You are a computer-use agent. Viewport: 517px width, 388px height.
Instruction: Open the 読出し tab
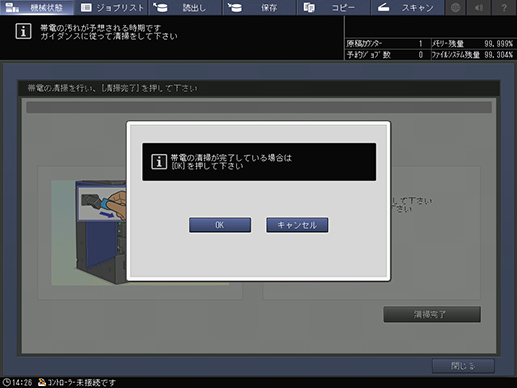[185, 7]
